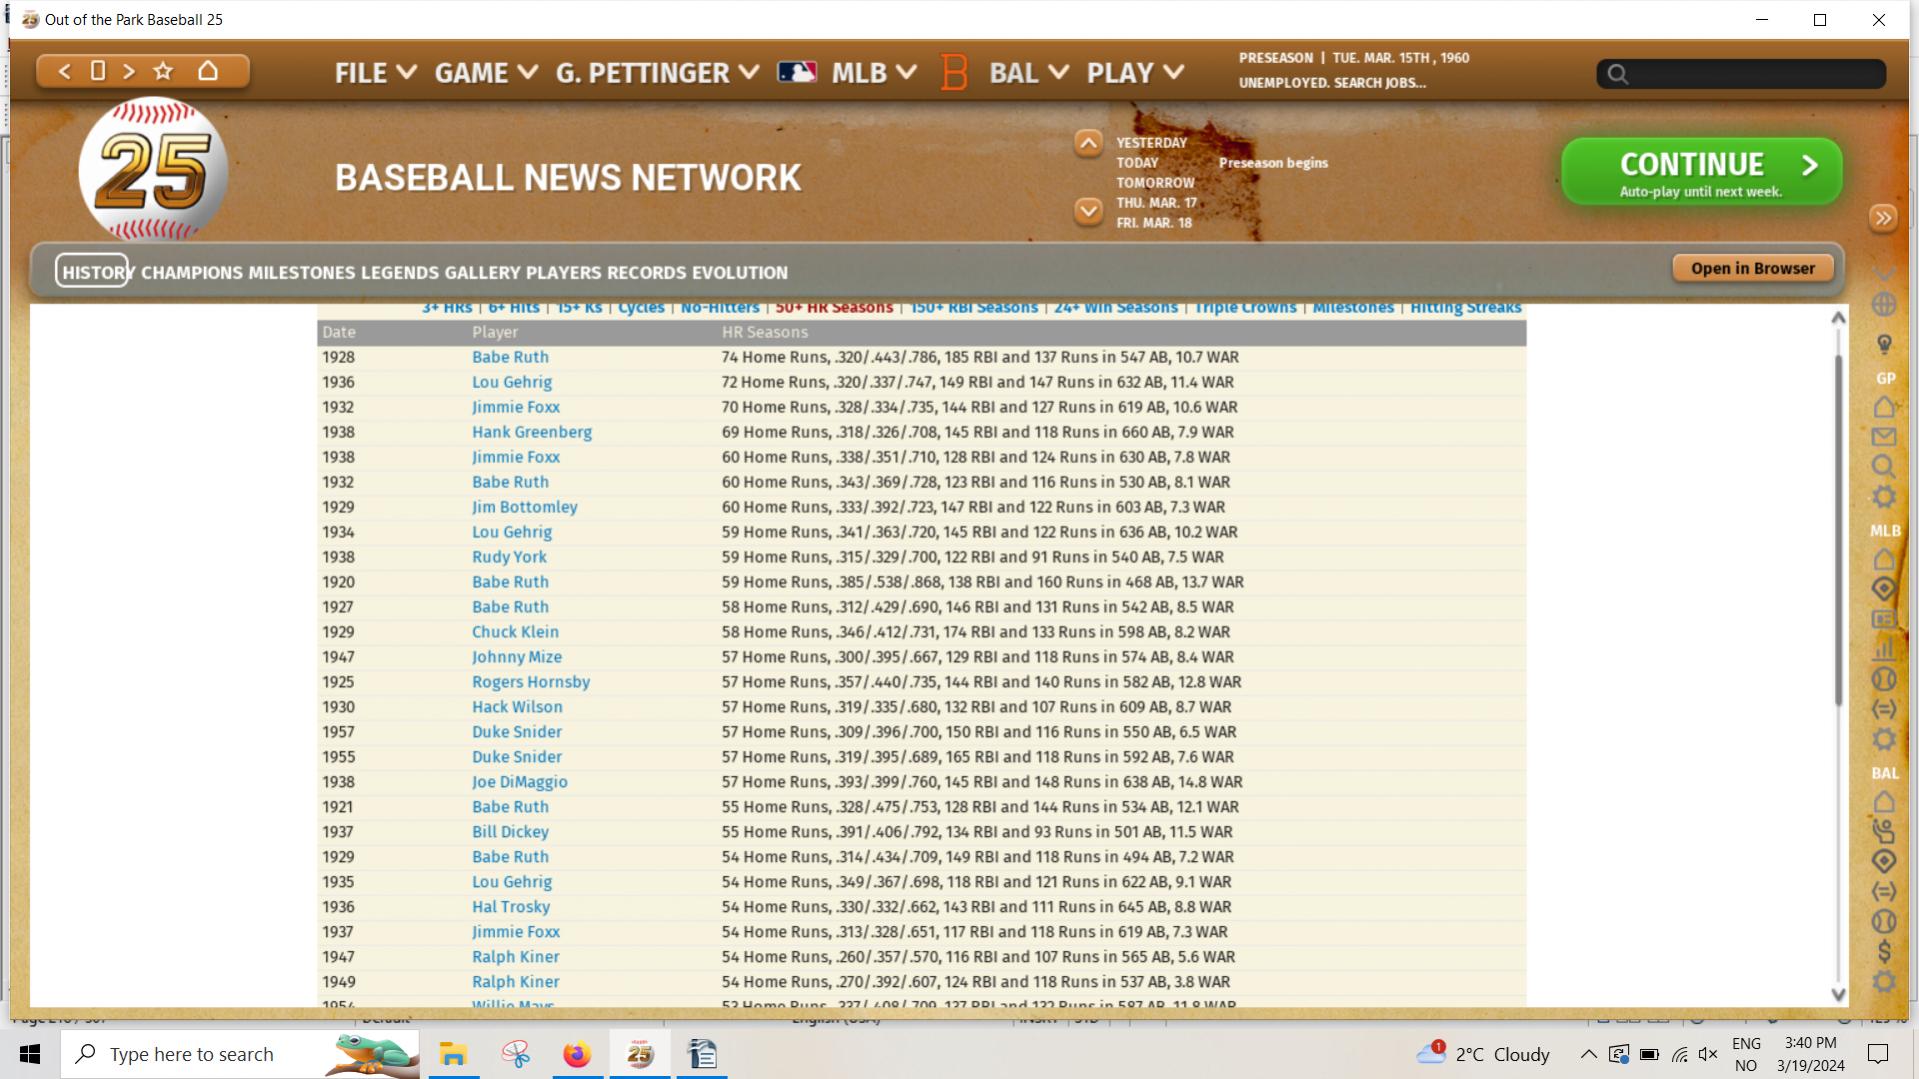Click the star bookmark icon
The width and height of the screenshot is (1919, 1079).
click(163, 71)
